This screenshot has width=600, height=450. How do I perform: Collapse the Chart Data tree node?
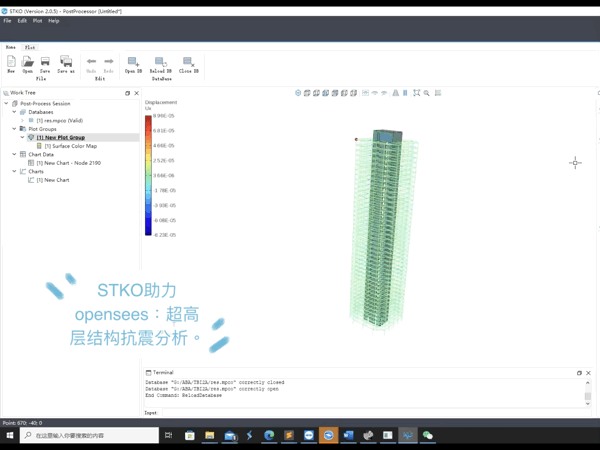14,154
